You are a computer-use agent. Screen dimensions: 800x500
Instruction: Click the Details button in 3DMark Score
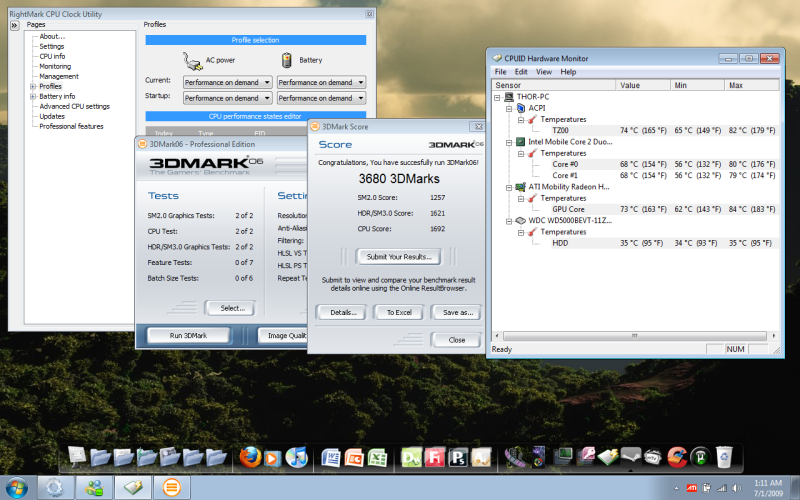point(341,312)
